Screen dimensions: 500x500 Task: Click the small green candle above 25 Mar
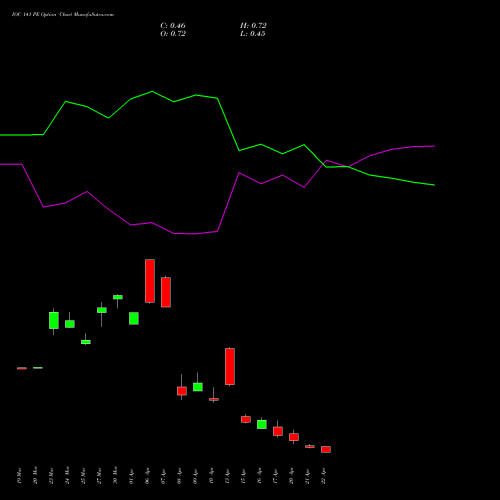click(86, 342)
